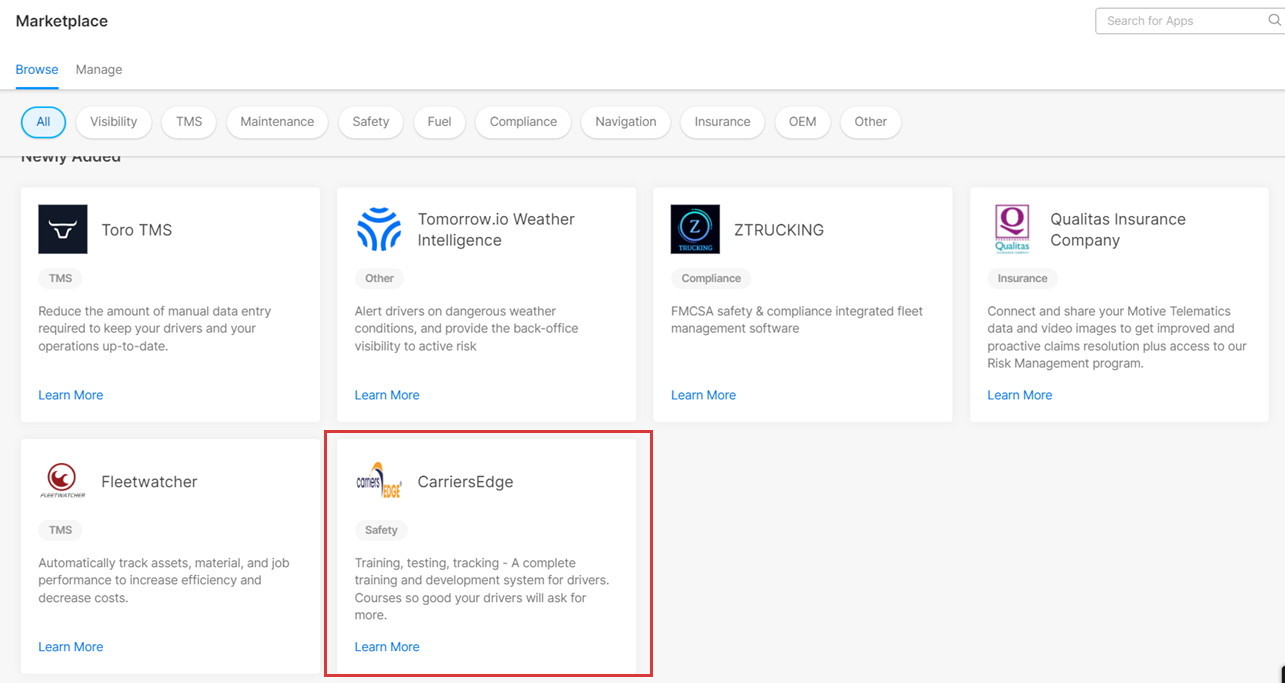Select the All category filter
Image resolution: width=1285 pixels, height=683 pixels.
[43, 122]
